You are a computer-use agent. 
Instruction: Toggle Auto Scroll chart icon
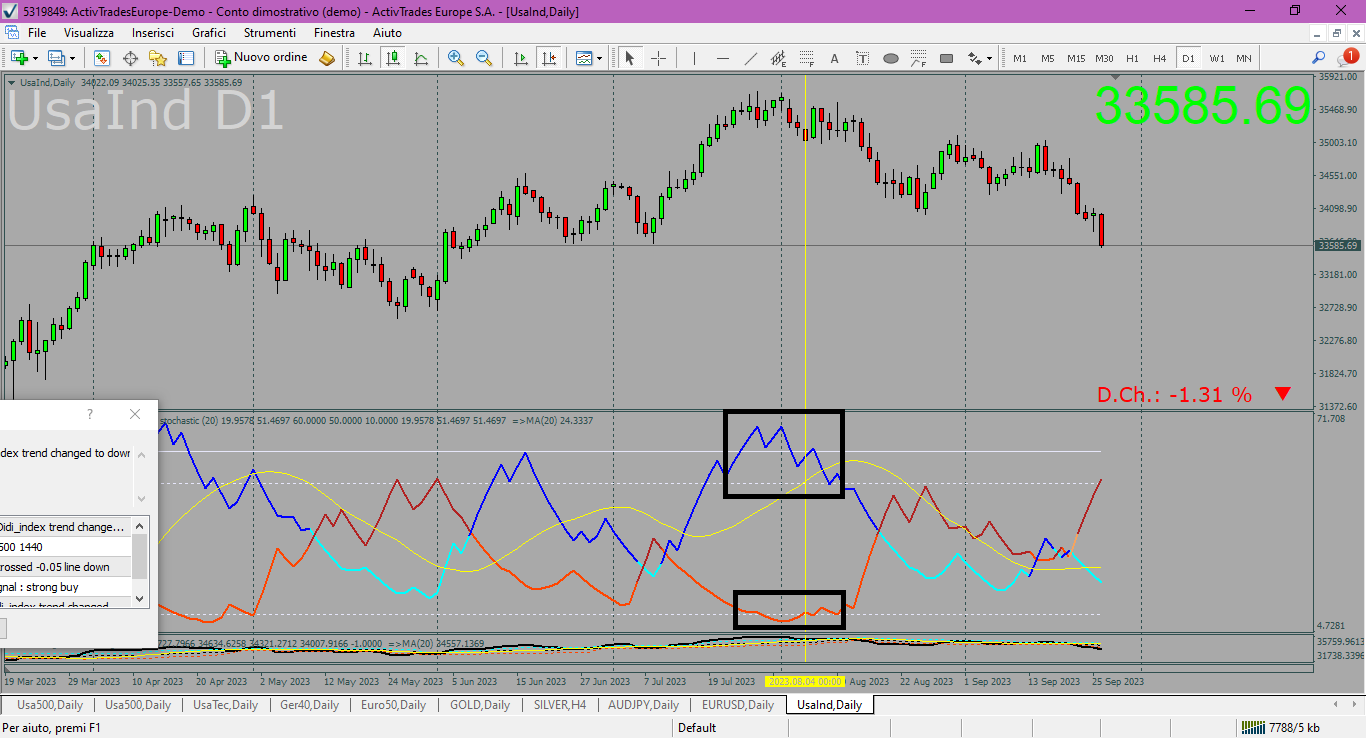point(520,58)
